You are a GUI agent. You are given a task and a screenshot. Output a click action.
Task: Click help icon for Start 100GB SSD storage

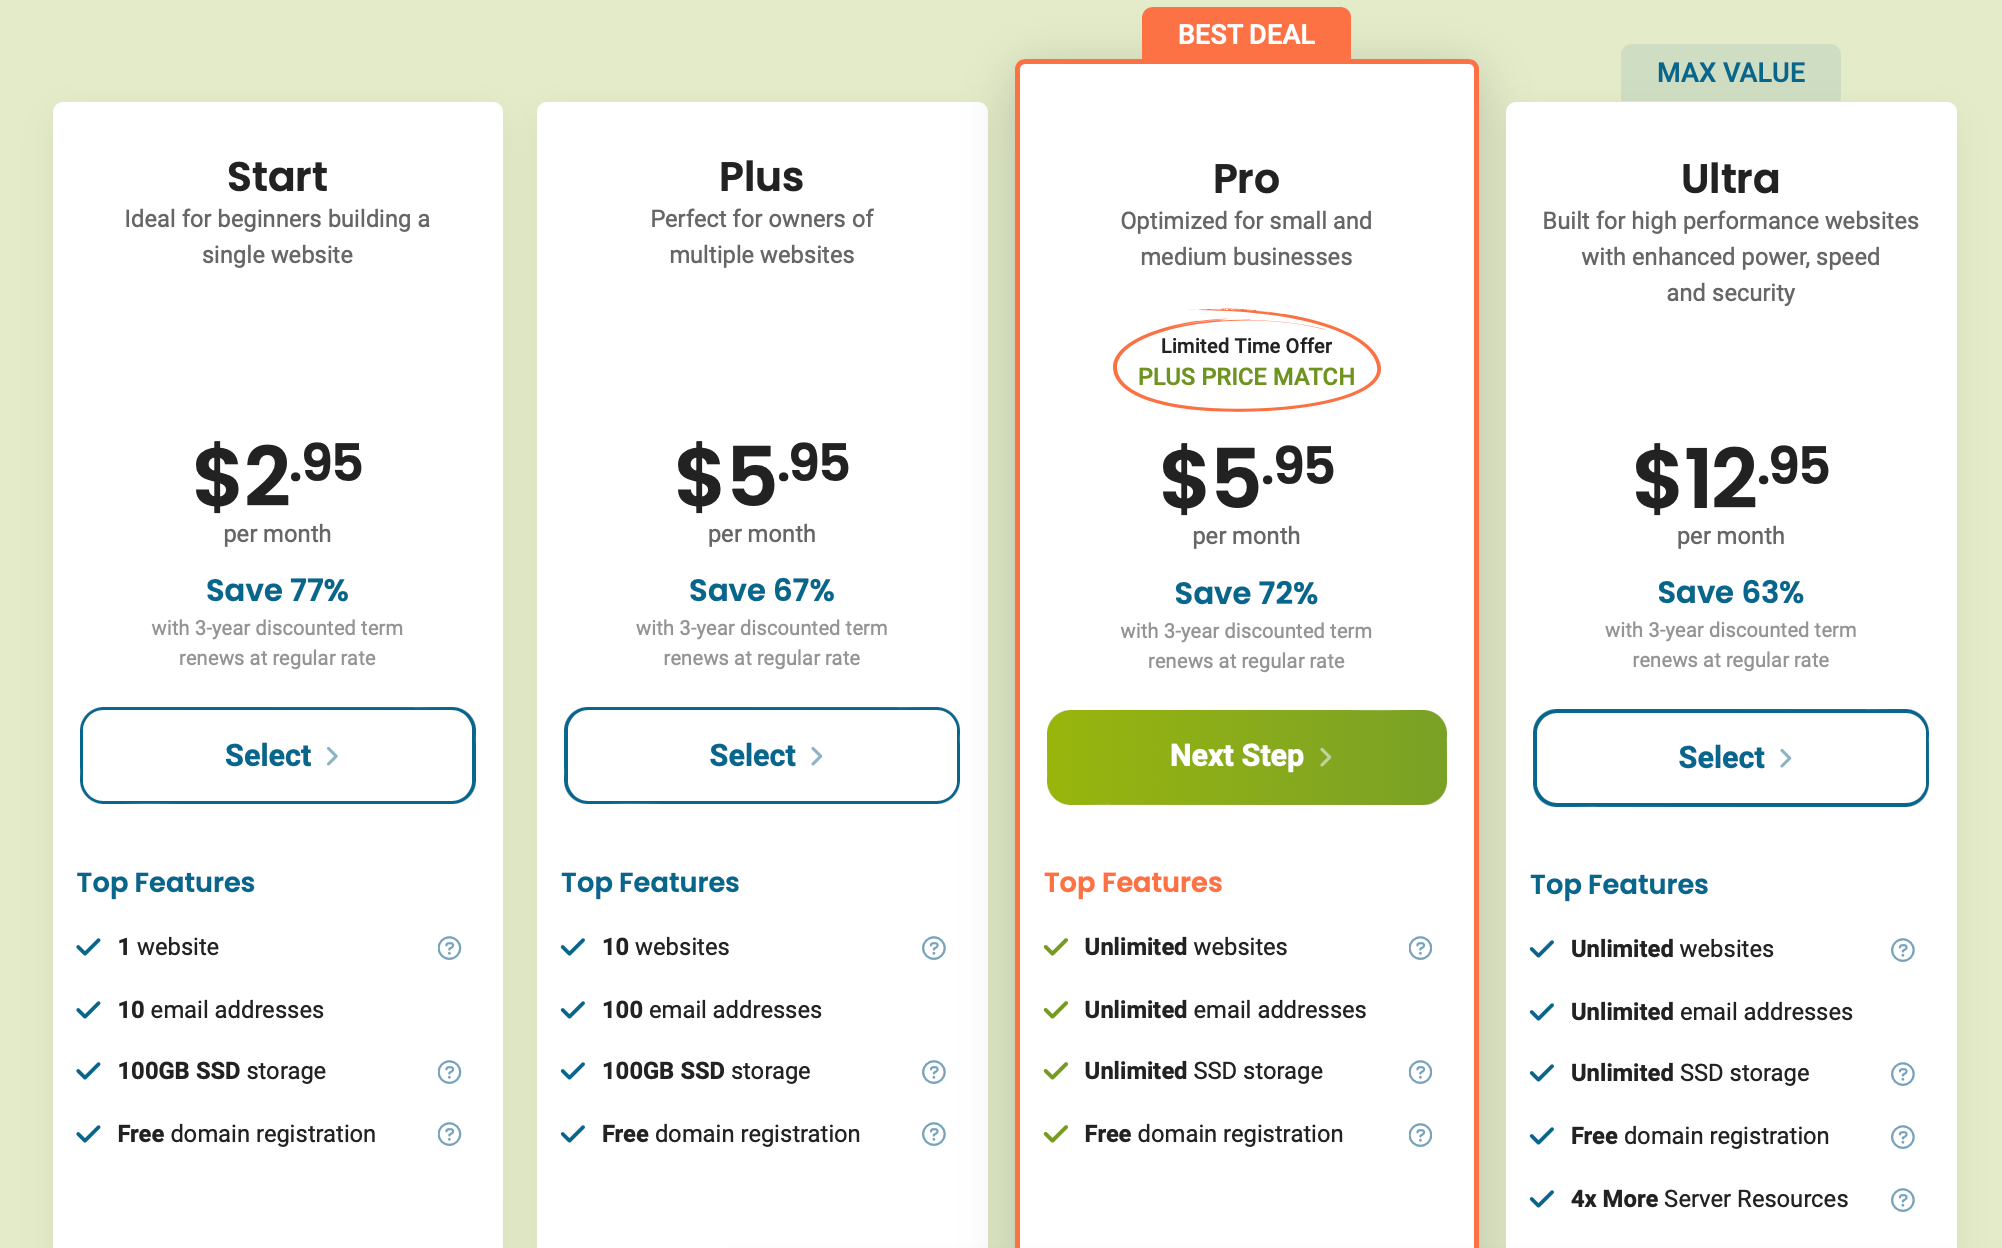(449, 1072)
